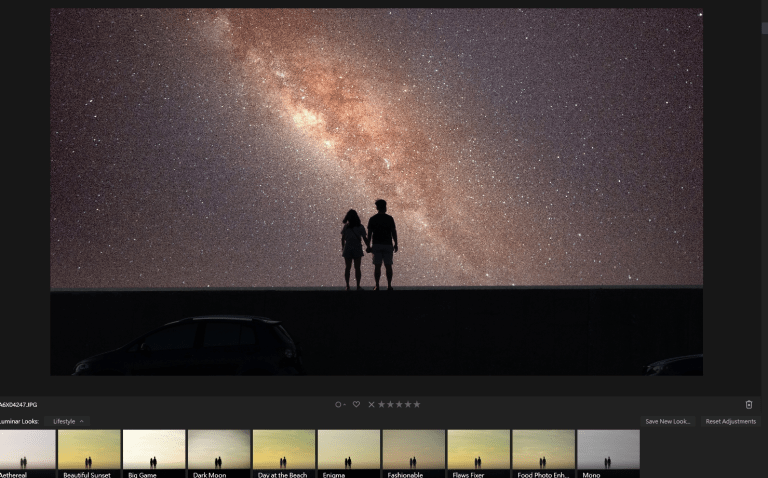Select the Big Game look thumbnail
Viewport: 768px width, 478px height.
pos(154,450)
